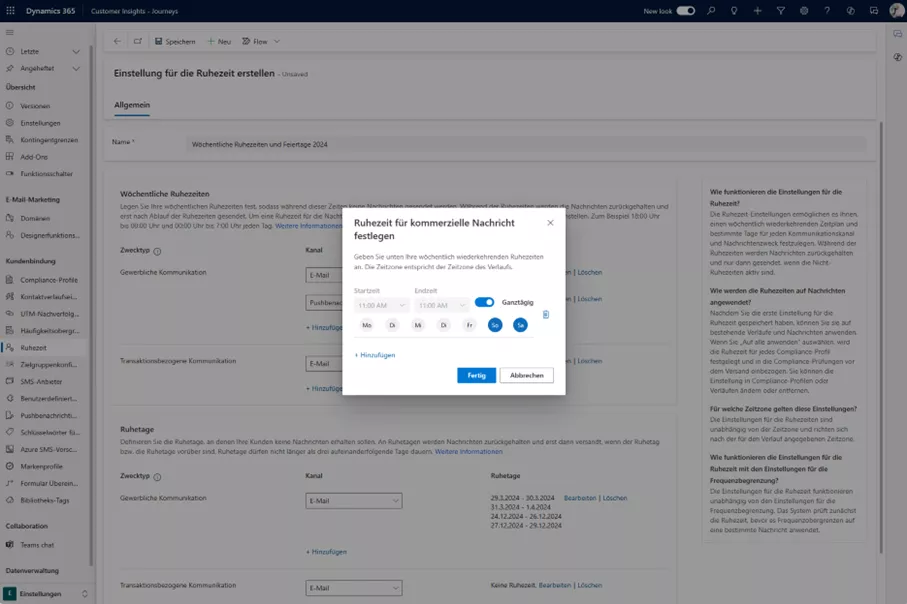Toggle the New look switch
The height and width of the screenshot is (604, 907).
685,11
